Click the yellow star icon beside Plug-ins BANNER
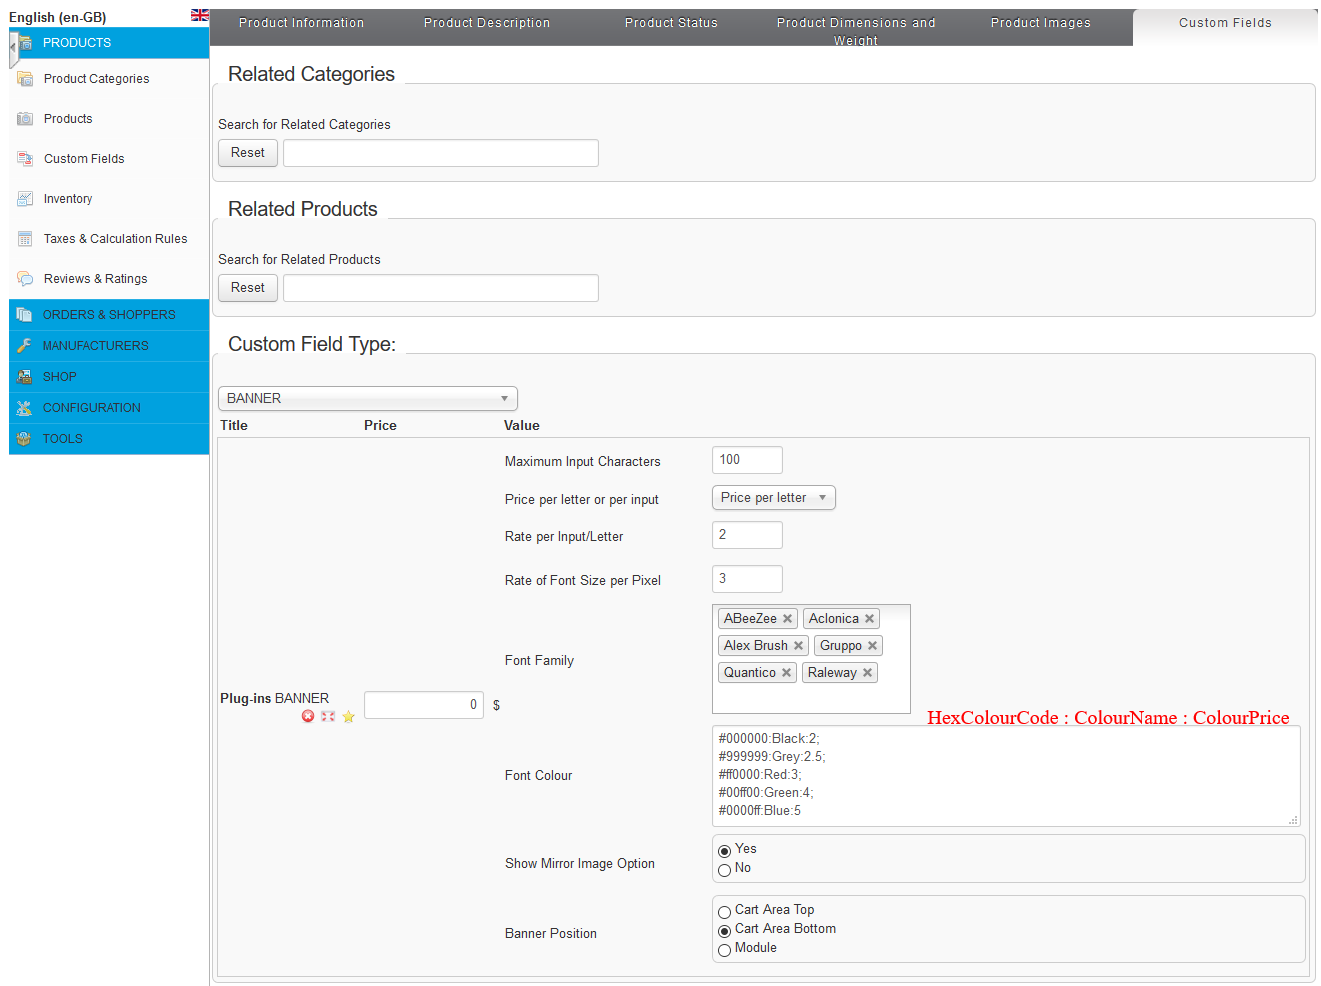Screen dimensions: 1321x986 click(348, 716)
